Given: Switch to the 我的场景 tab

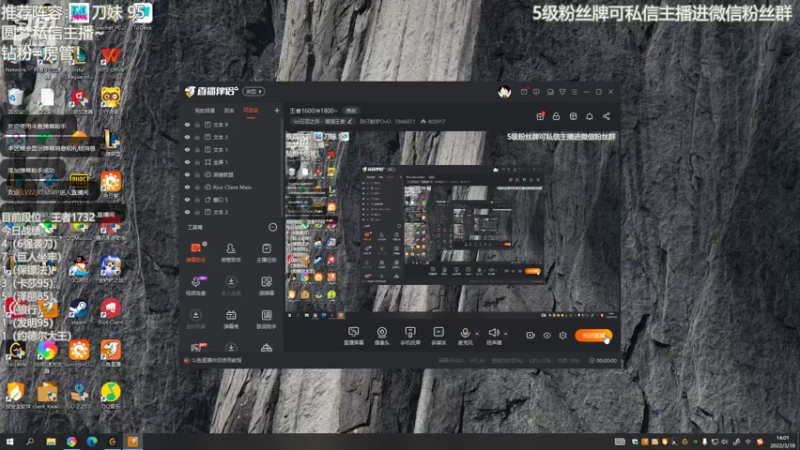Looking at the screenshot, I should 205,110.
